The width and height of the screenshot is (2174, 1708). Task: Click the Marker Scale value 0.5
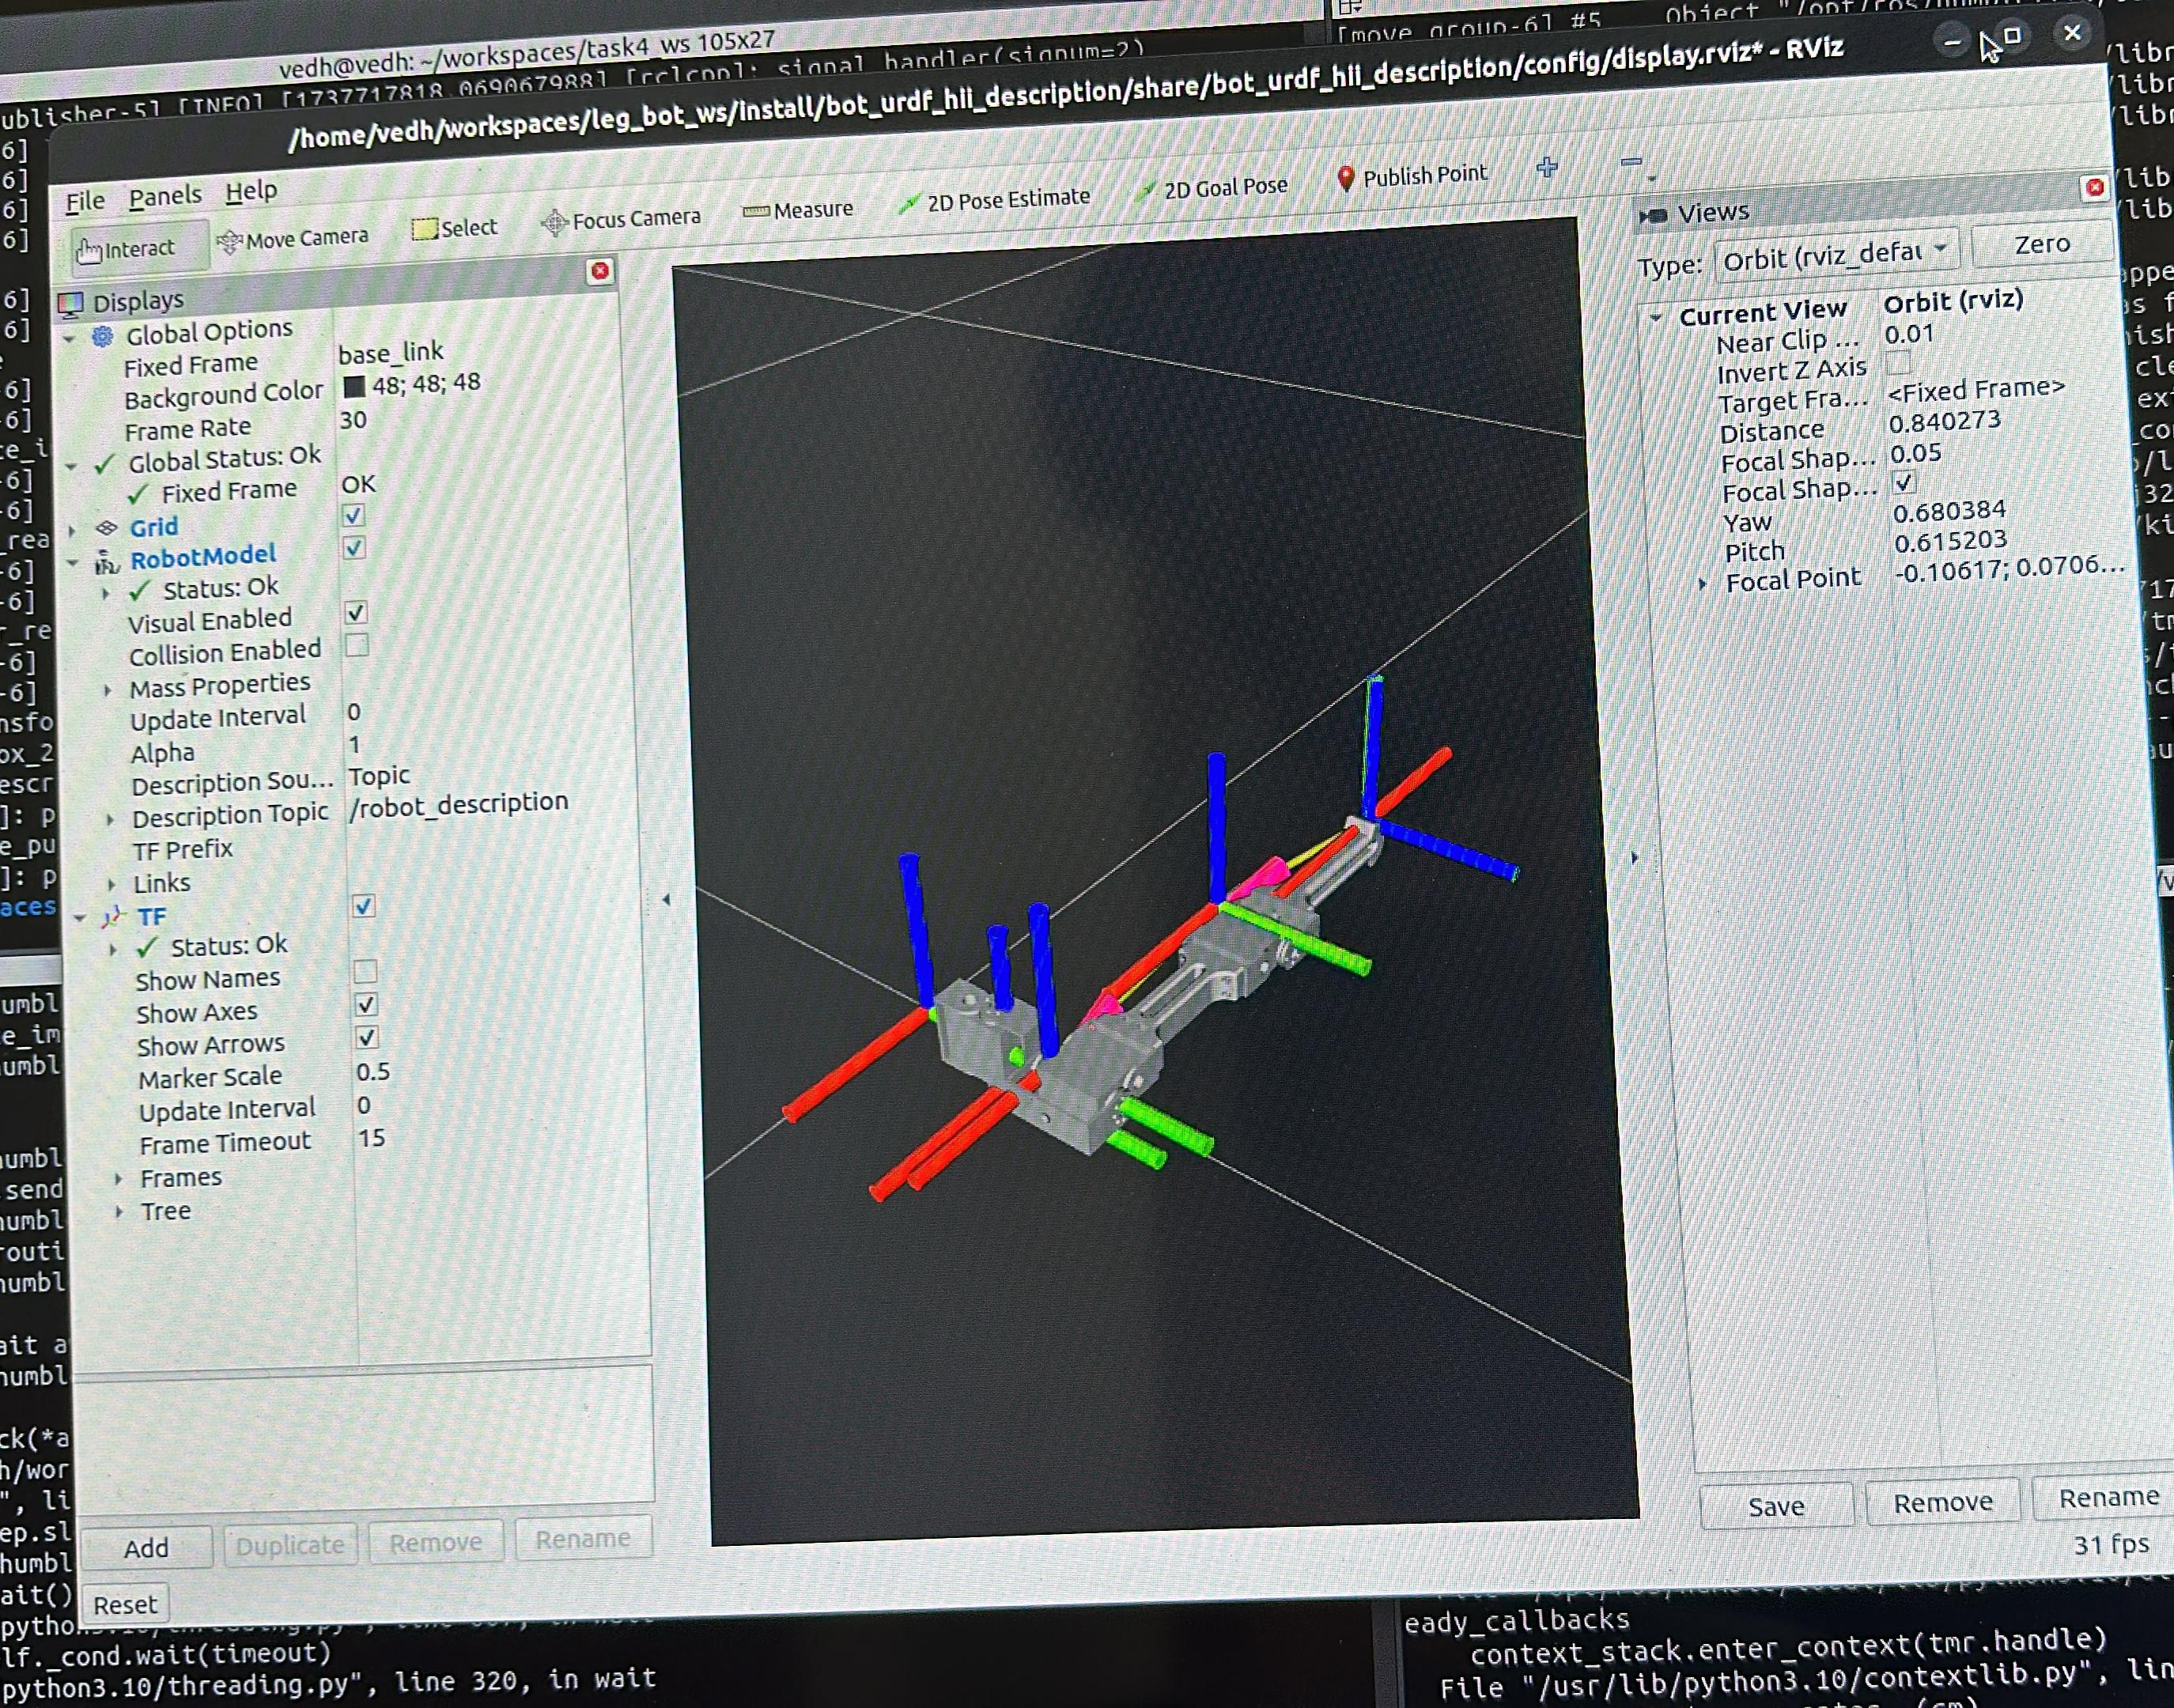pyautogui.click(x=373, y=1072)
